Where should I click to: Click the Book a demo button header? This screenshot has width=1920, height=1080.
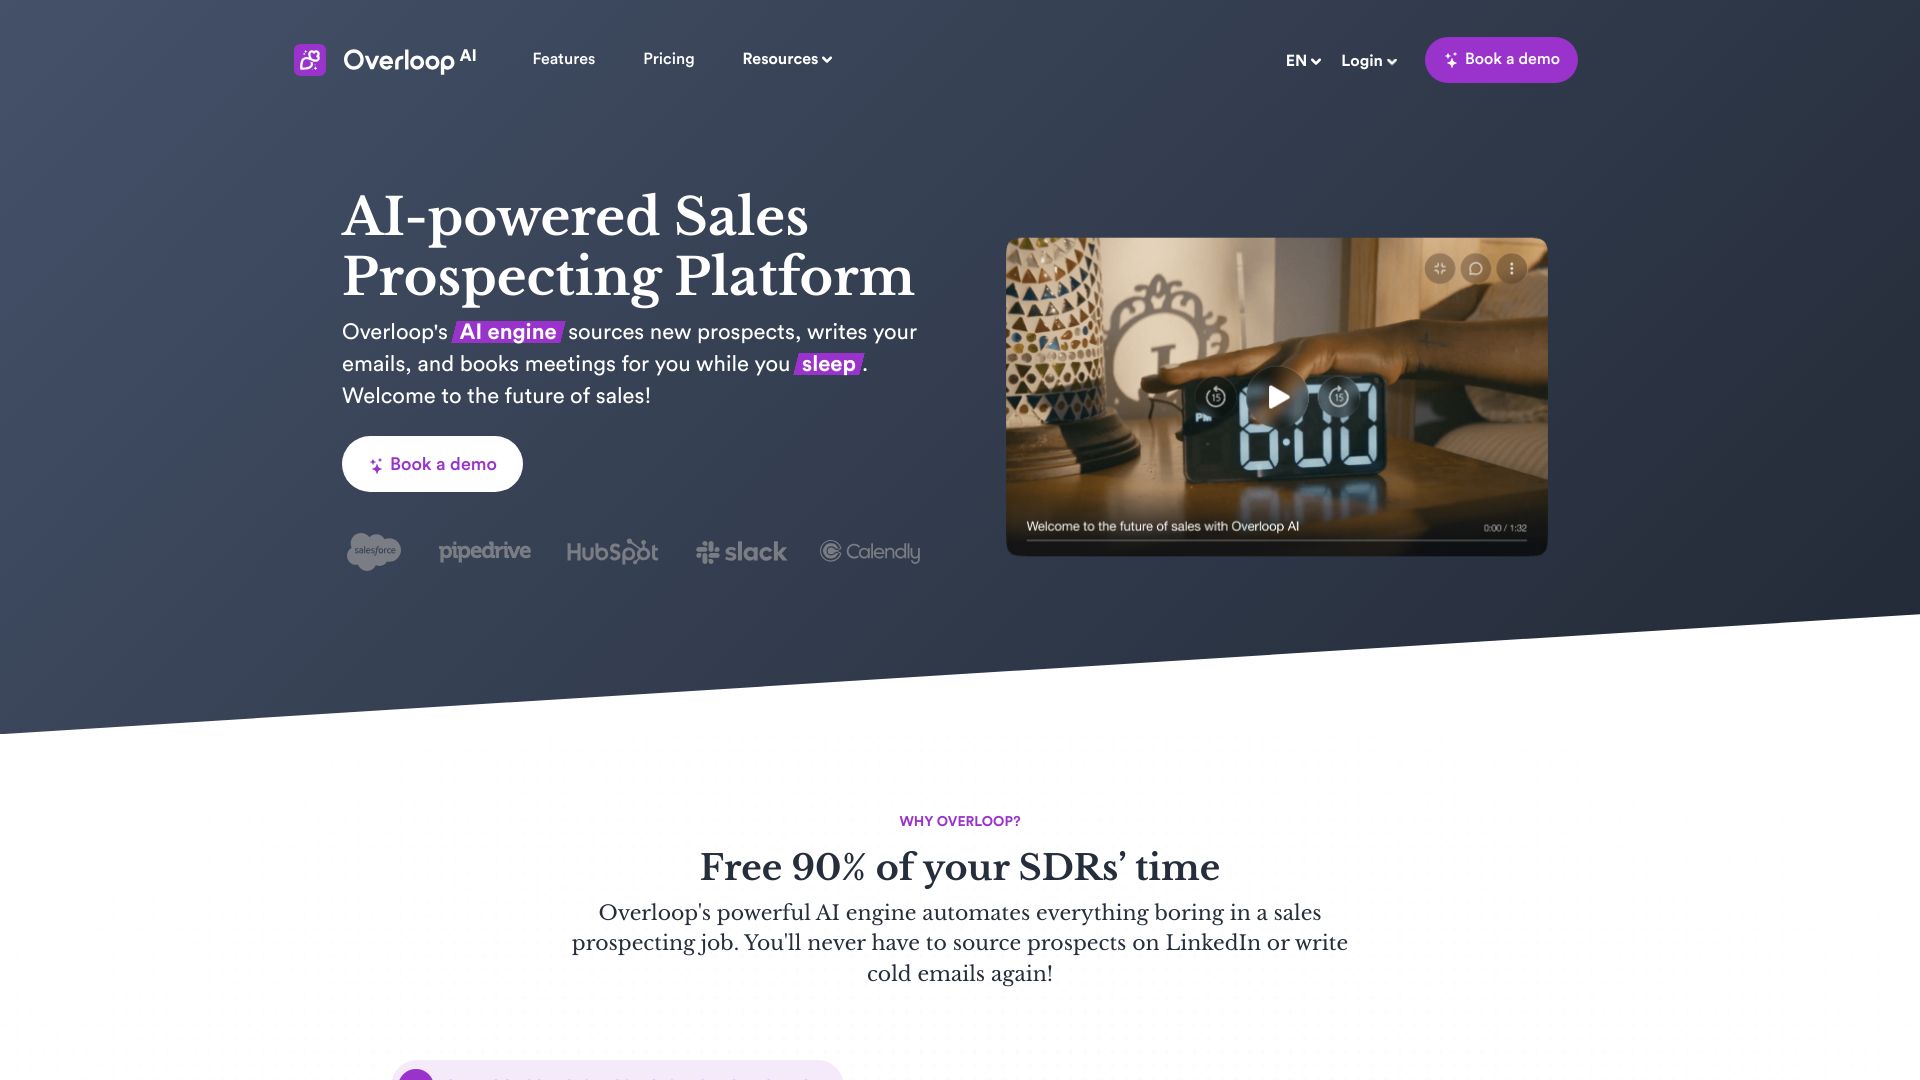click(x=1501, y=59)
